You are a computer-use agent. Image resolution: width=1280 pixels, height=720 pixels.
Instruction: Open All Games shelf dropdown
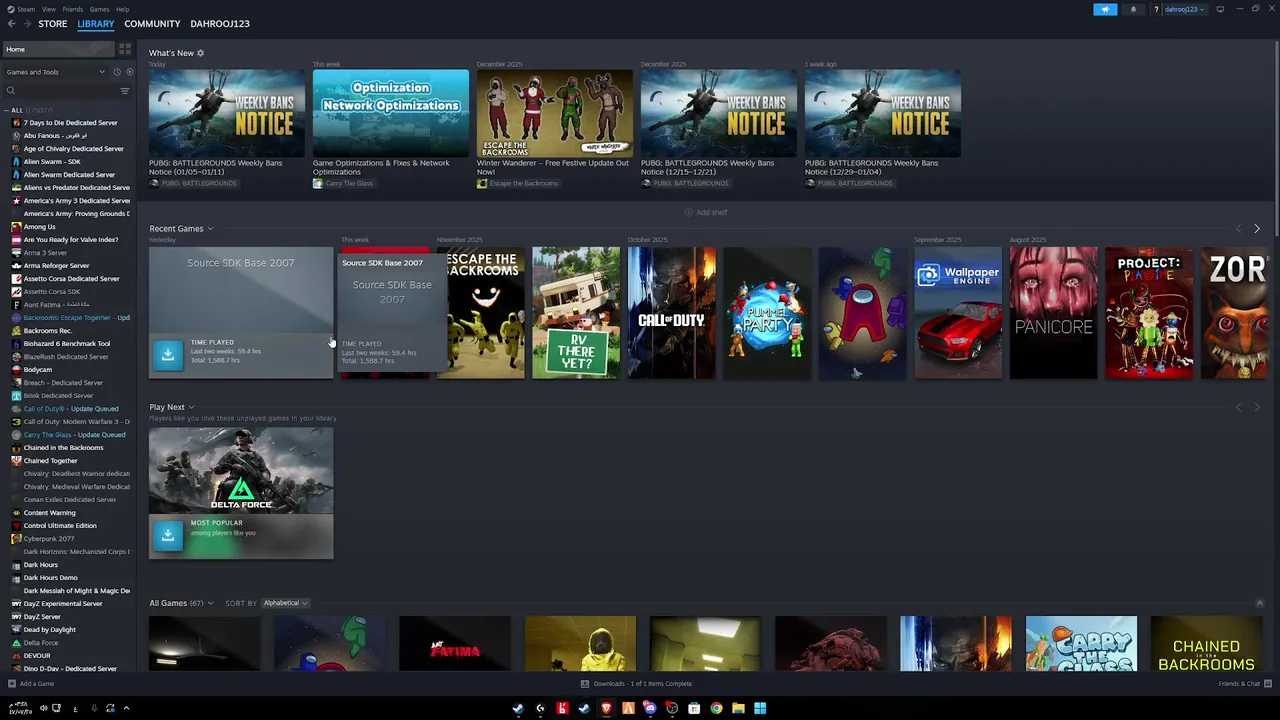click(210, 603)
